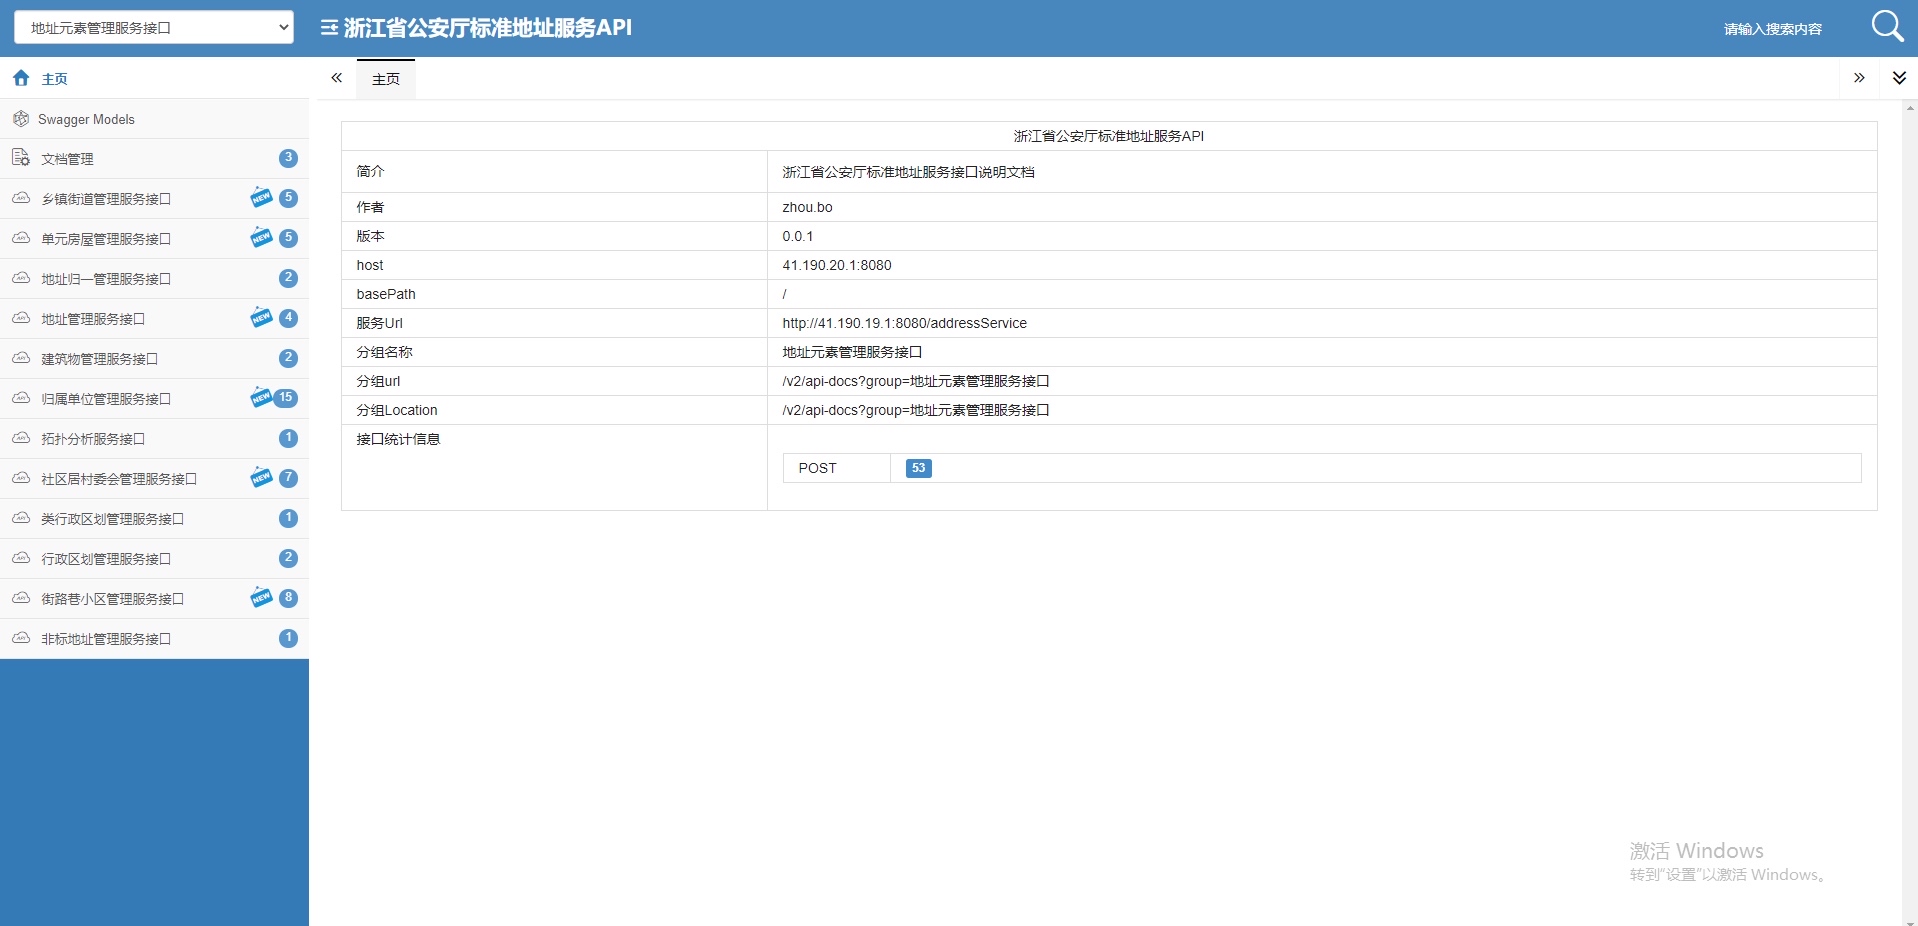Screen dimensions: 1918x926
Task: Open 社区居村委会管理服务接口 group
Action: click(x=154, y=479)
